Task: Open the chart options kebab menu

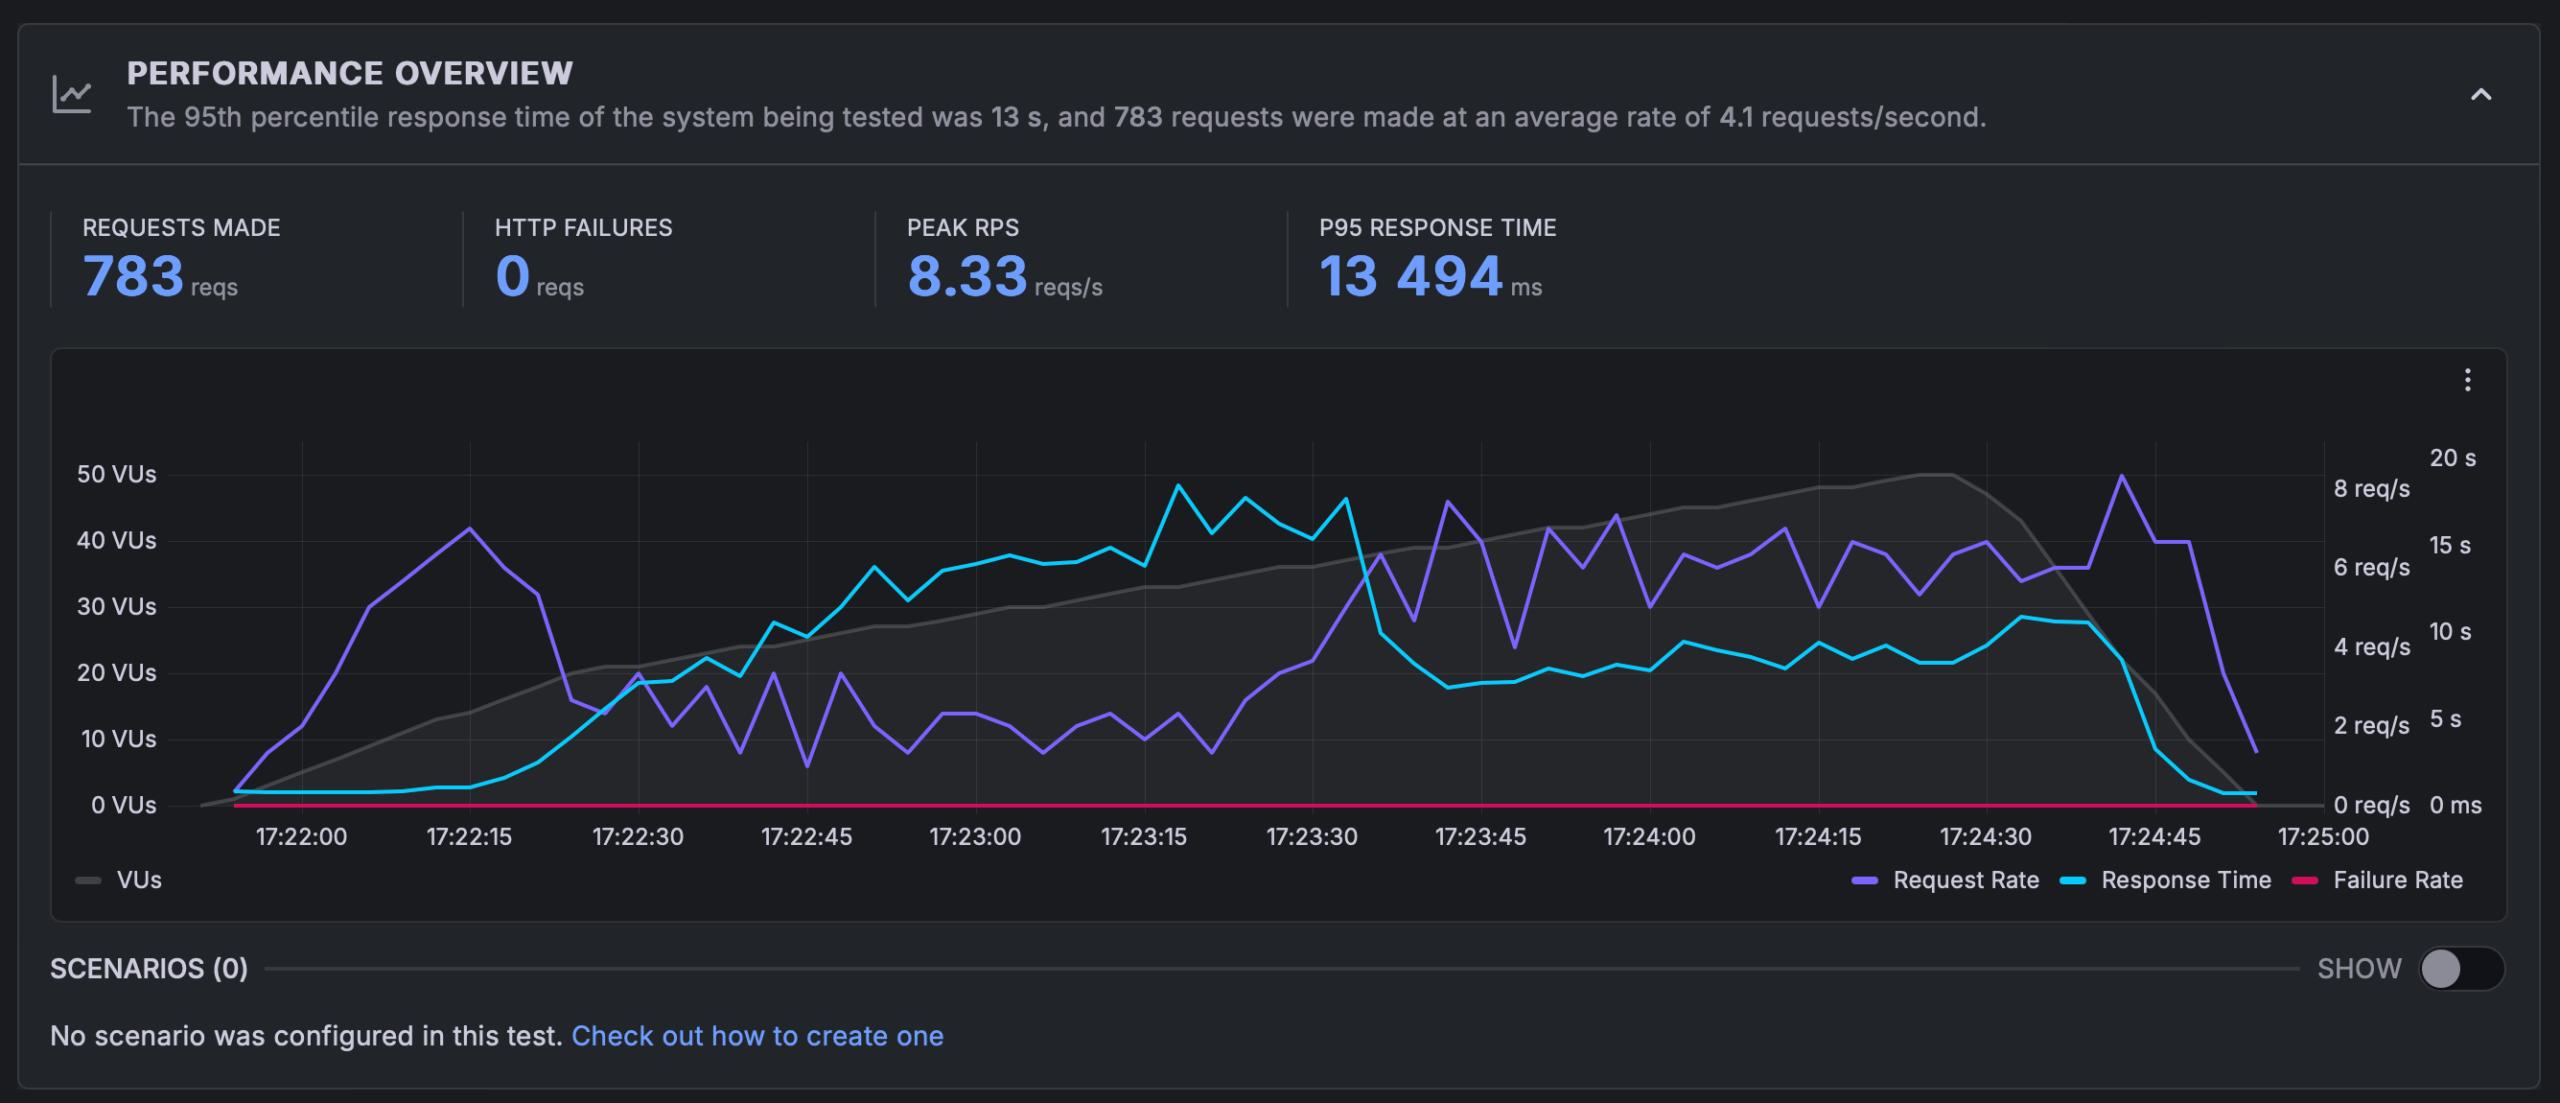Action: [x=2468, y=380]
